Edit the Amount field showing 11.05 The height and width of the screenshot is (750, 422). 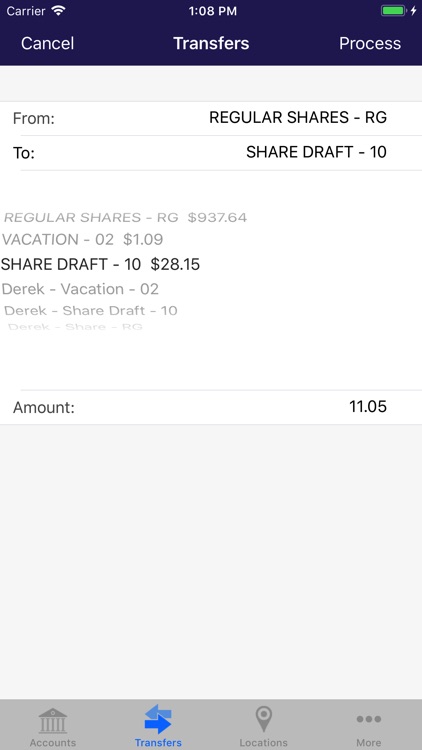tap(211, 407)
